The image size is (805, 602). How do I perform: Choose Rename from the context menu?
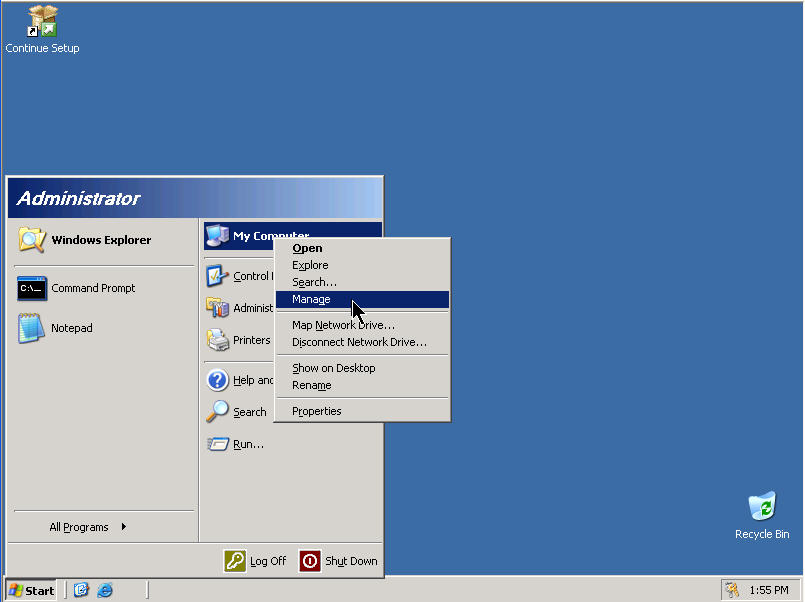362,385
